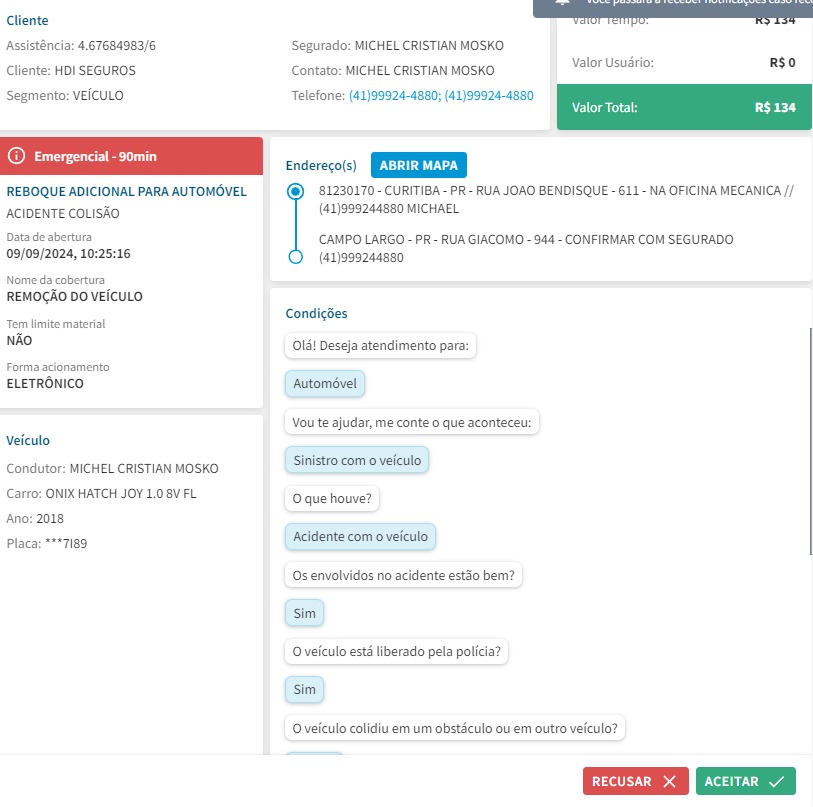
Task: Click Assistência number 4.67684983/6
Action: tap(116, 46)
